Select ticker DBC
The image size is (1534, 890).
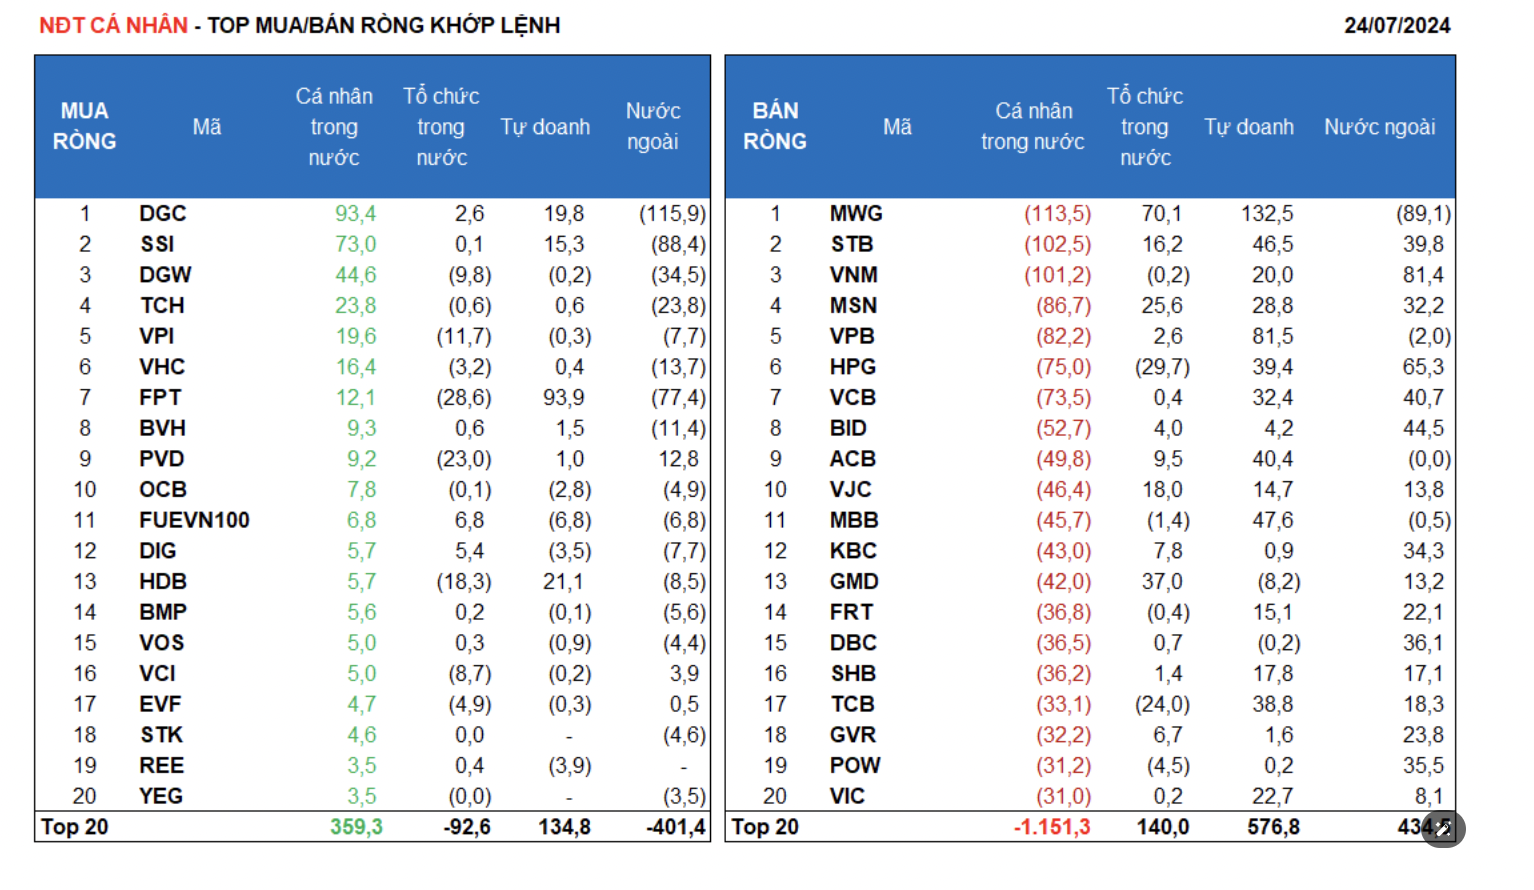click(853, 643)
